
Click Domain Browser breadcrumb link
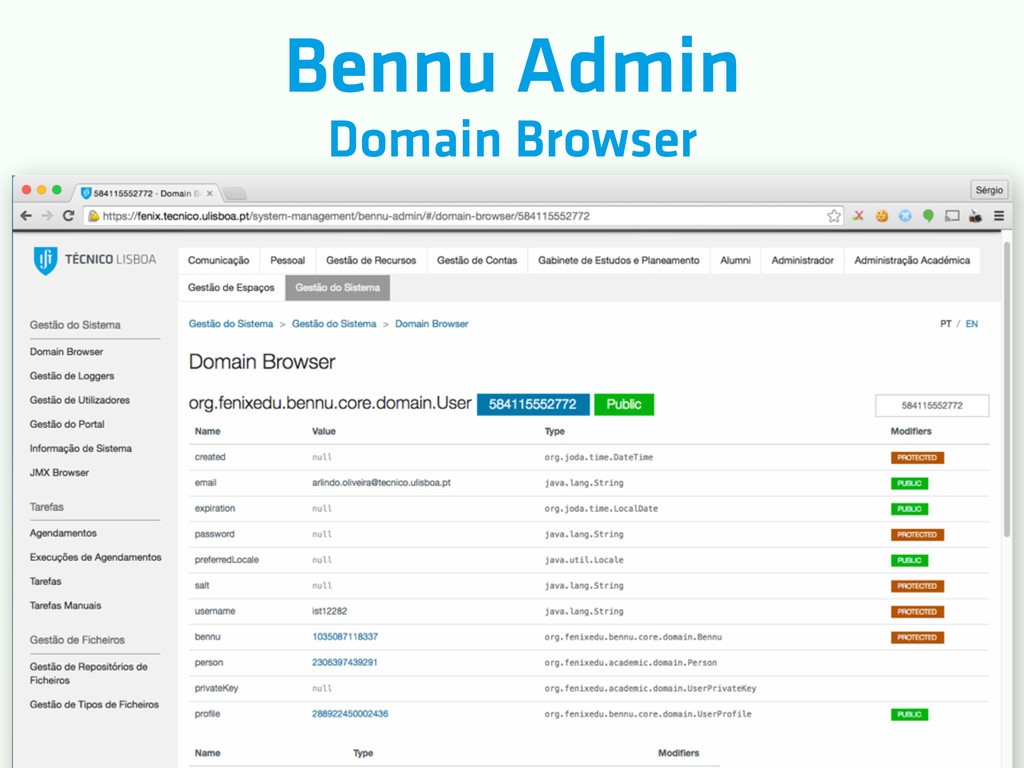pyautogui.click(x=432, y=324)
